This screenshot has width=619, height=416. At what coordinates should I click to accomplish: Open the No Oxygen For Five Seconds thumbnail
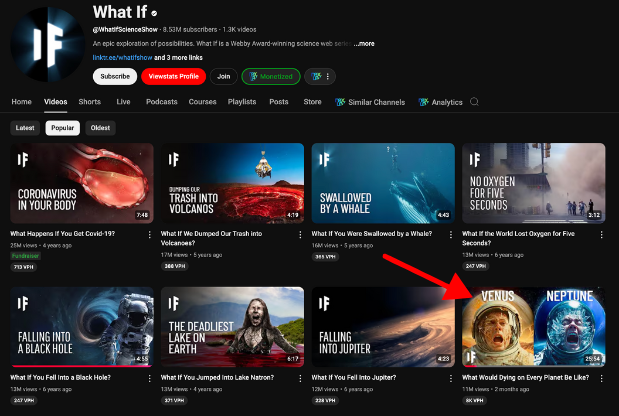[534, 183]
